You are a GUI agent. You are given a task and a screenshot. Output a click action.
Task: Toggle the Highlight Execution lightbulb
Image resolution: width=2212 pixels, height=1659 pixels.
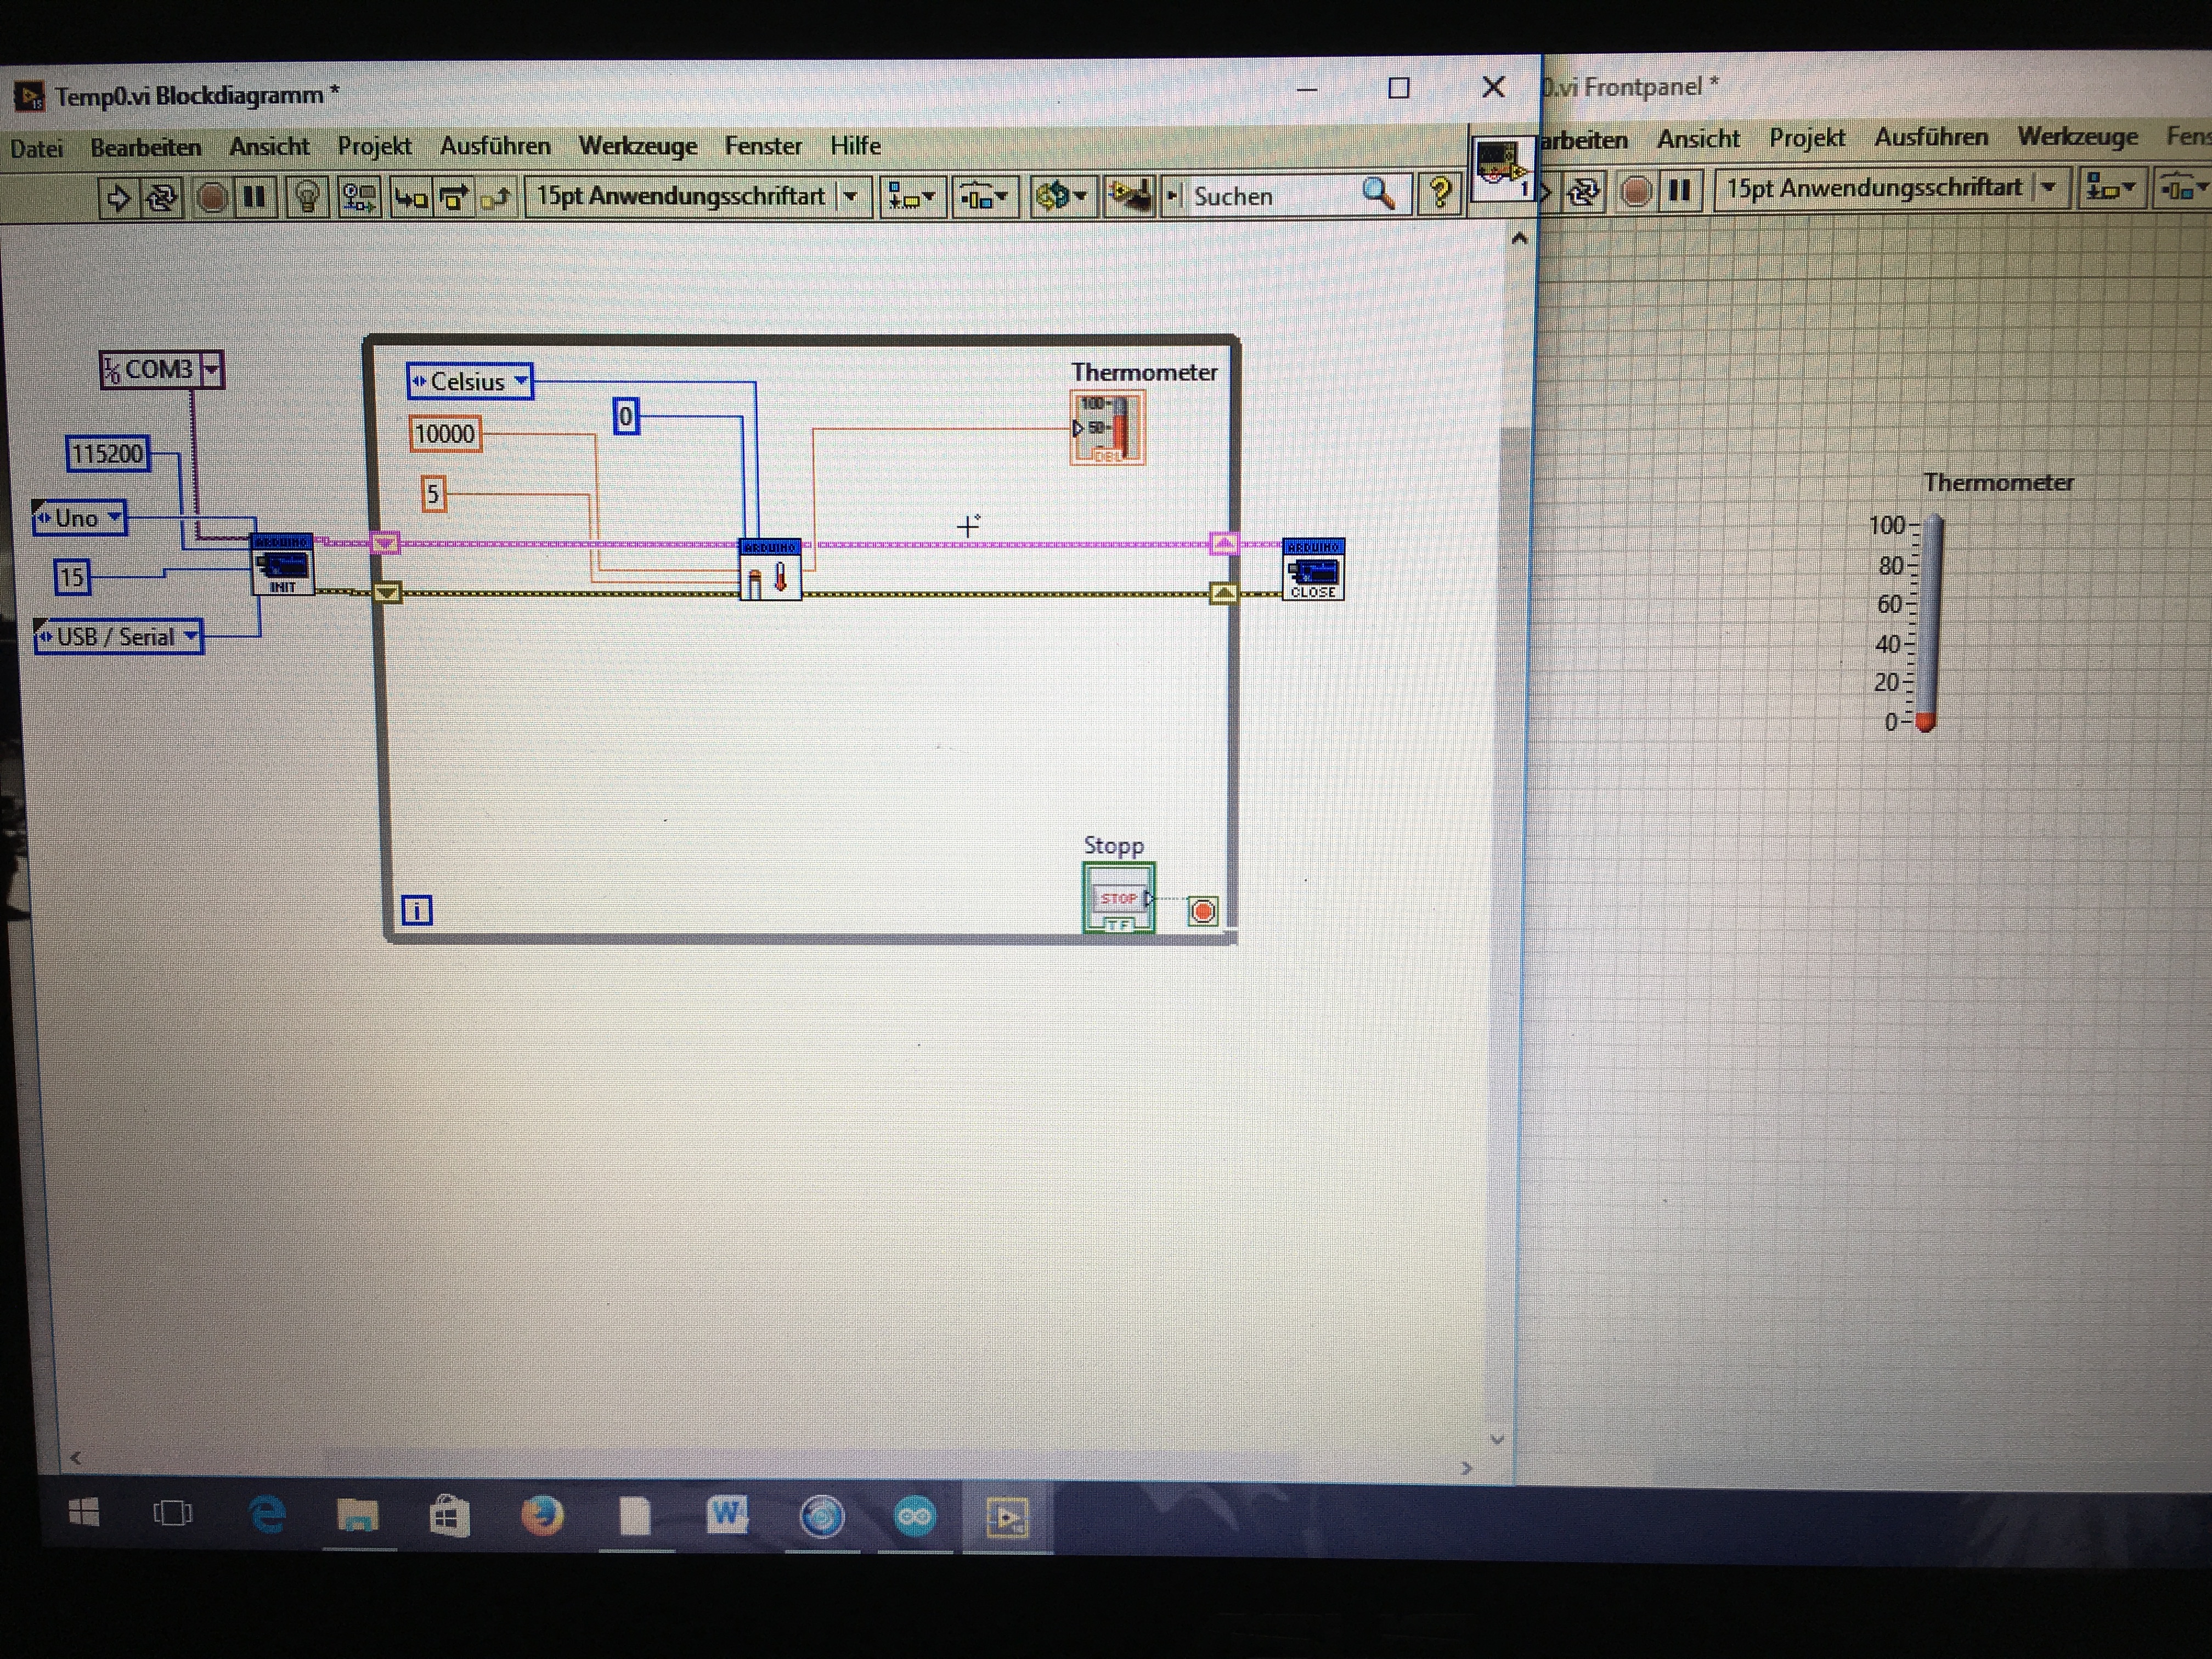tap(308, 197)
